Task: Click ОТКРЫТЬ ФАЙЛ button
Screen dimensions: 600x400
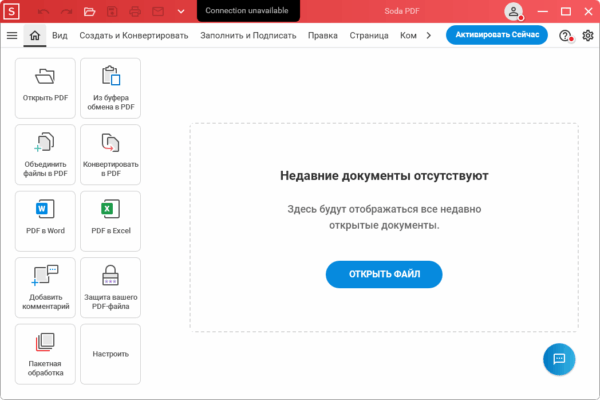Action: click(384, 274)
